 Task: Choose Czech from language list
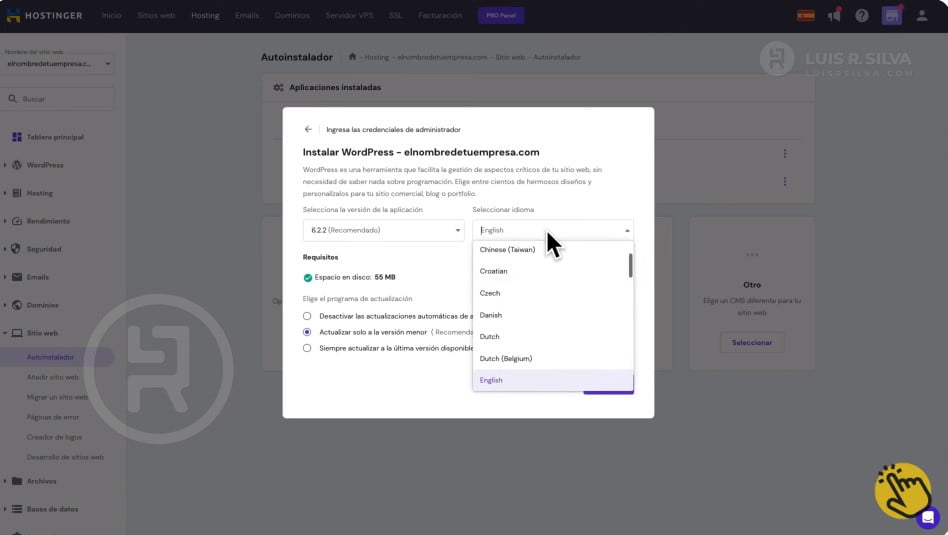pos(553,293)
